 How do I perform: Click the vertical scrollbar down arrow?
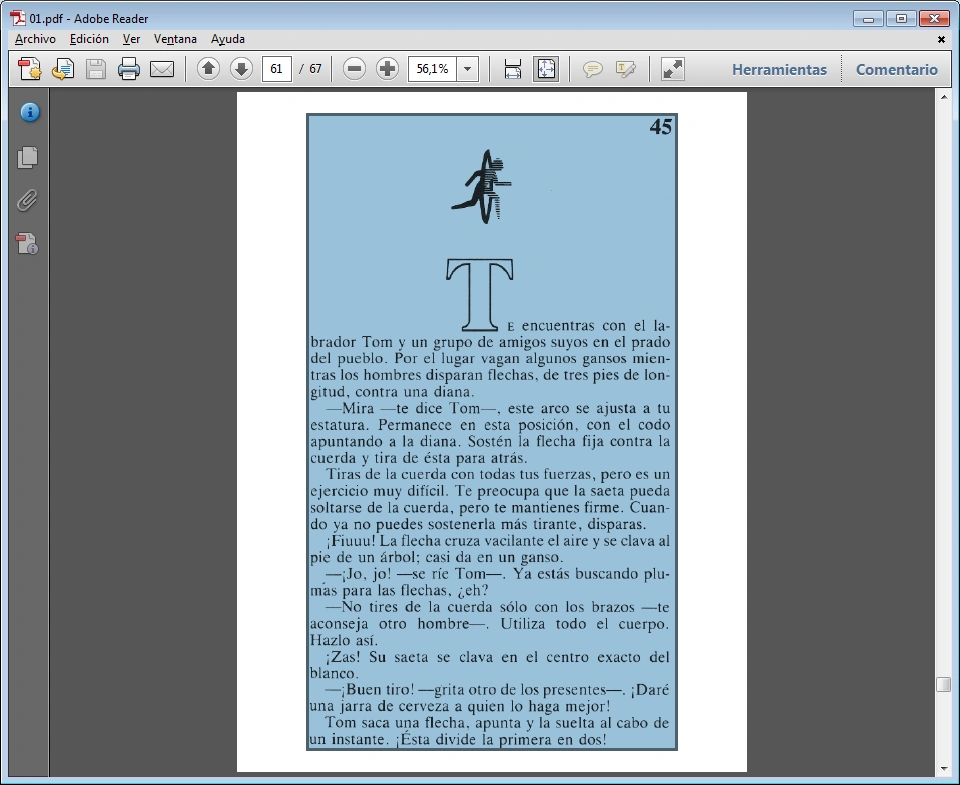click(943, 768)
